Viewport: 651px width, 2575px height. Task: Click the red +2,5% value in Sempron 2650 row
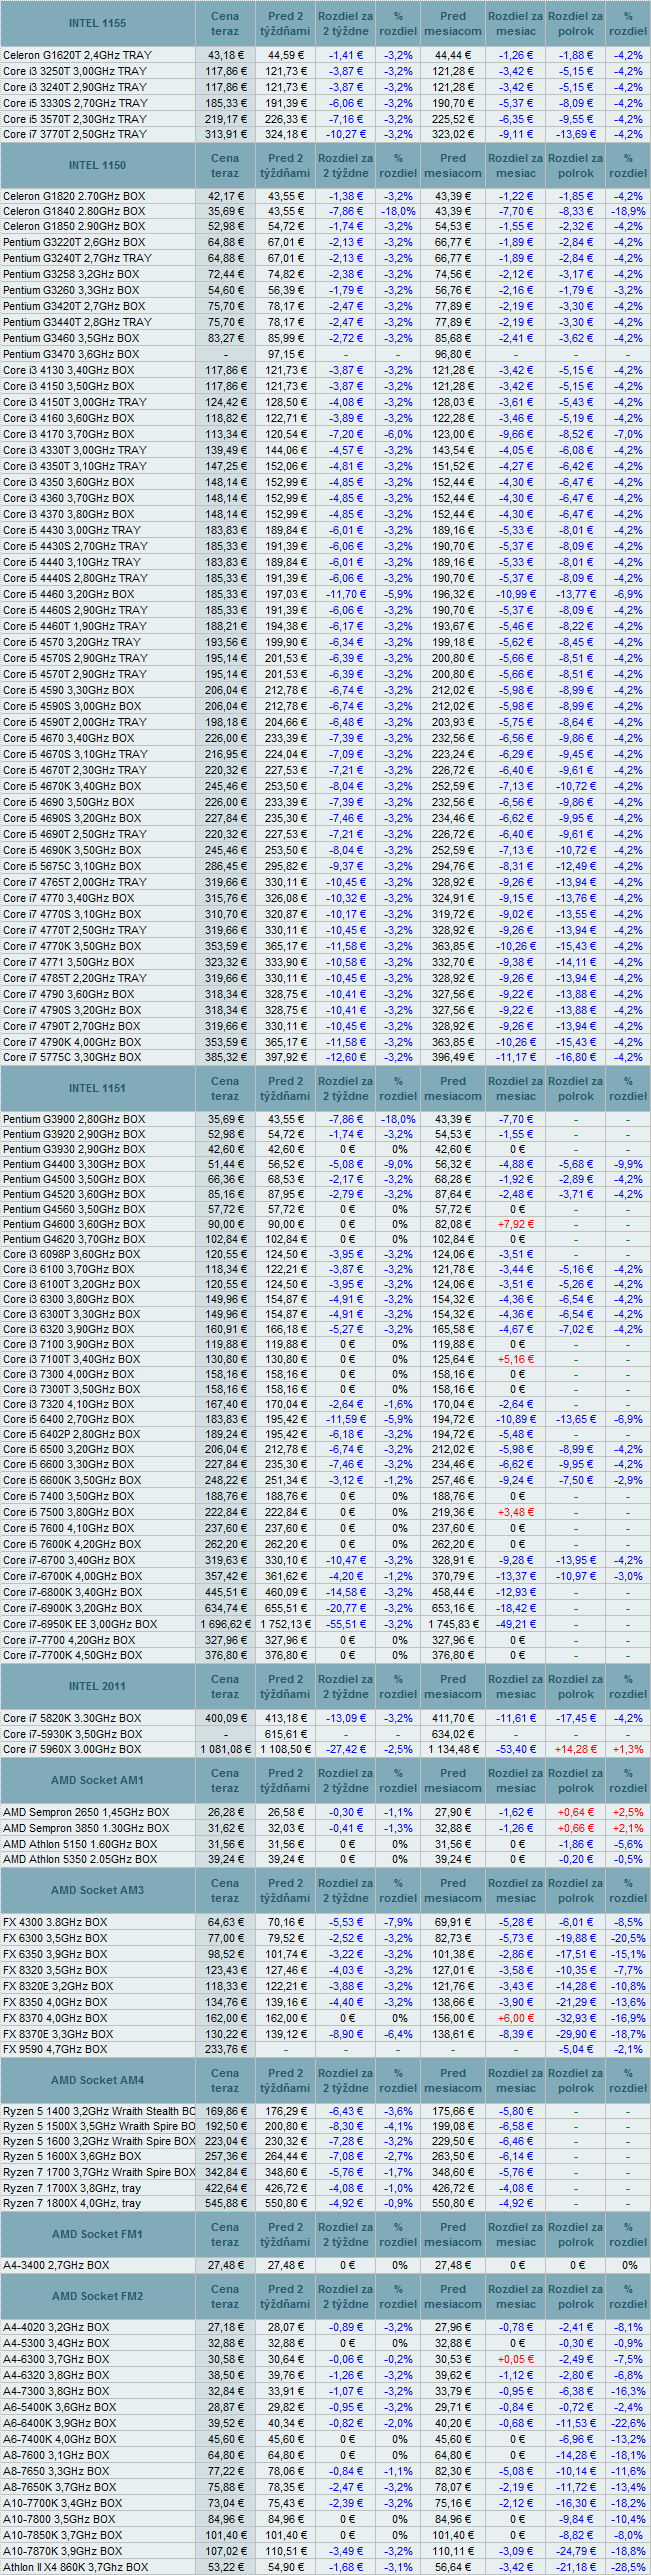[628, 1812]
